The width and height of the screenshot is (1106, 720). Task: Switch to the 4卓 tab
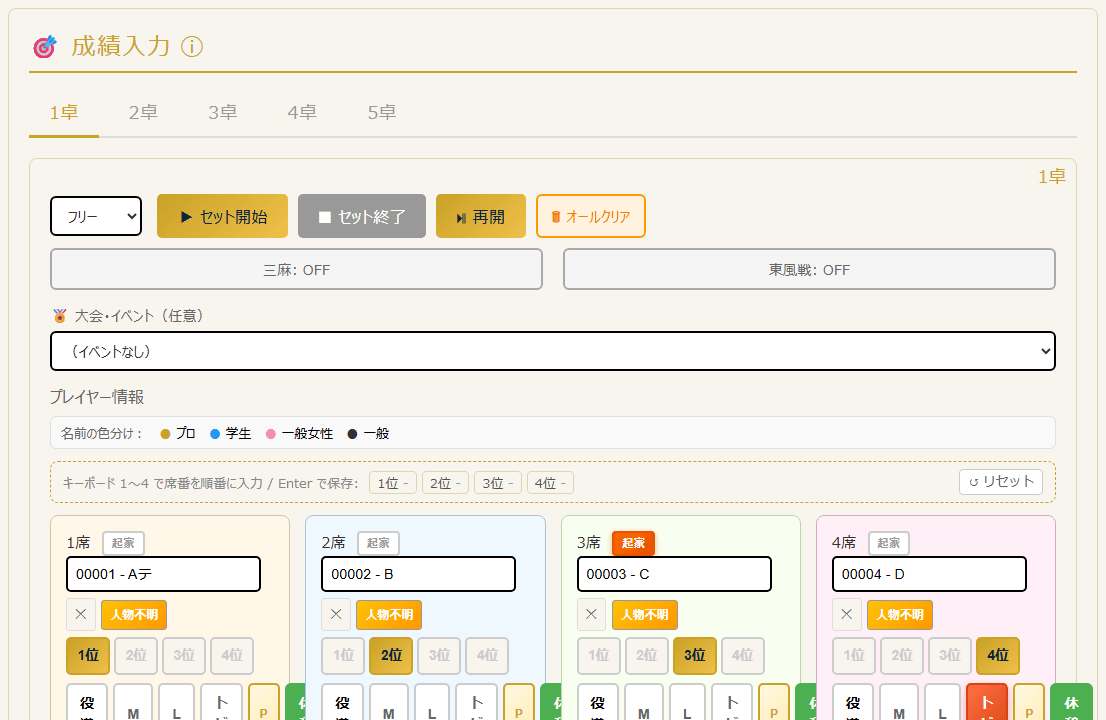pos(302,113)
